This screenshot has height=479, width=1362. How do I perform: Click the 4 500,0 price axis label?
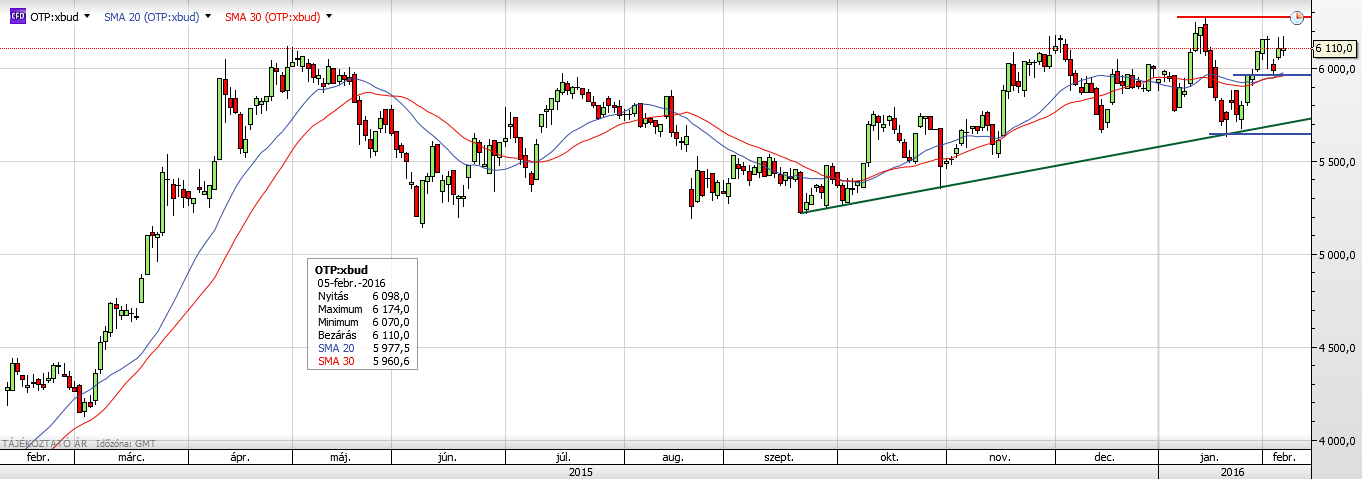coord(1335,348)
